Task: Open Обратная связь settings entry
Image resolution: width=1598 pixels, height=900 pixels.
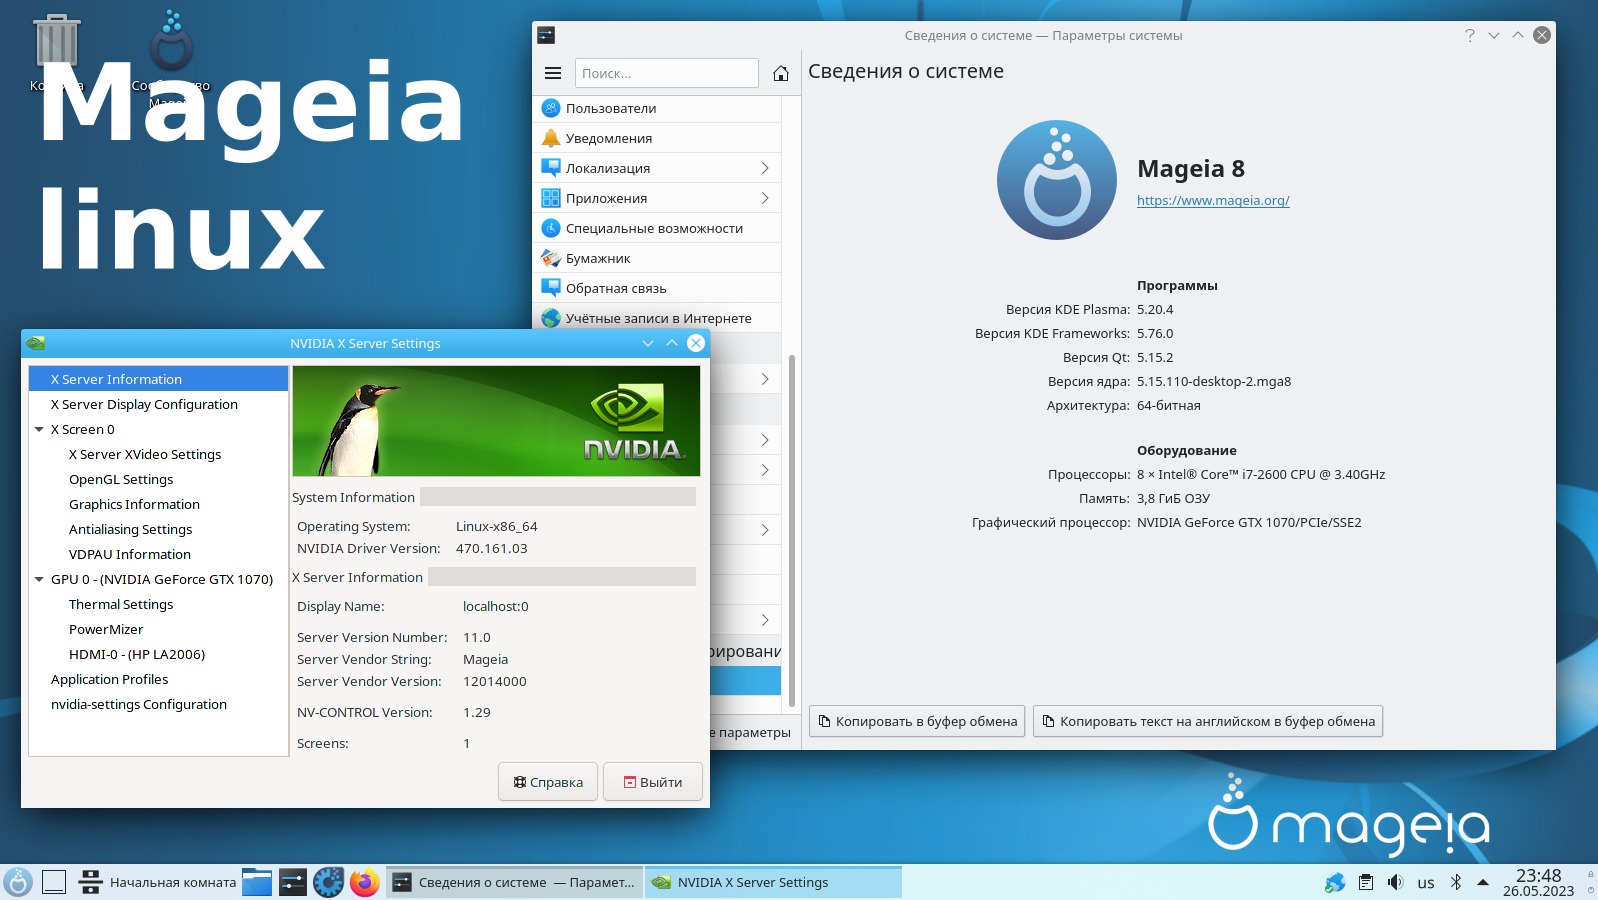Action: pos(657,288)
